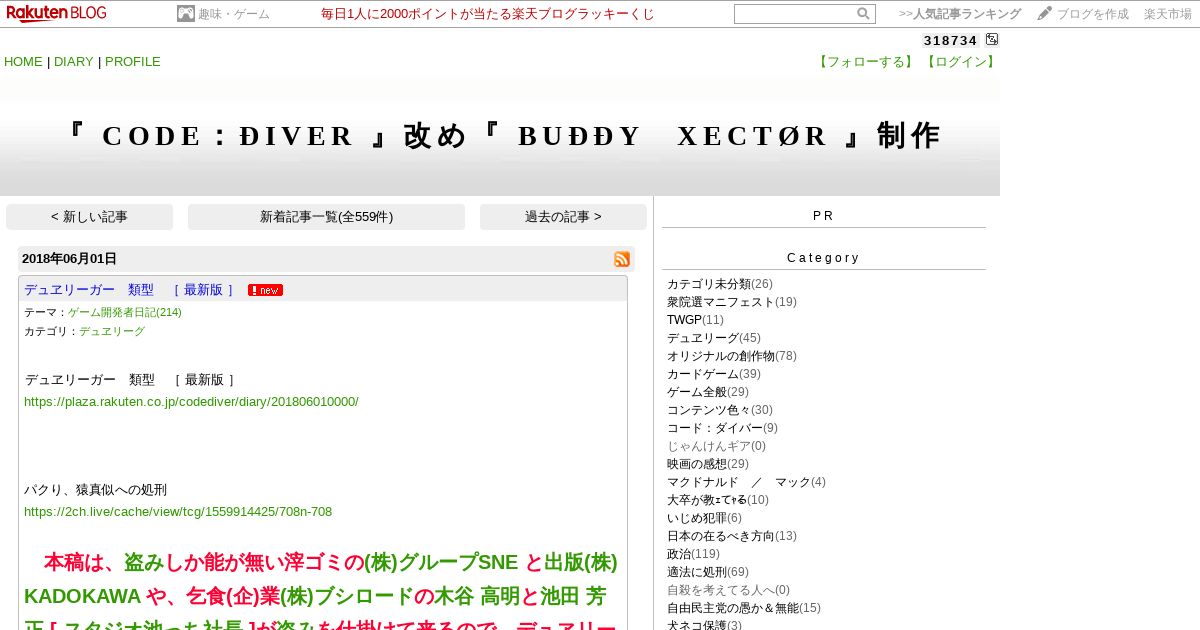
Task: Go to PROFILE menu item
Action: pyautogui.click(x=133, y=61)
